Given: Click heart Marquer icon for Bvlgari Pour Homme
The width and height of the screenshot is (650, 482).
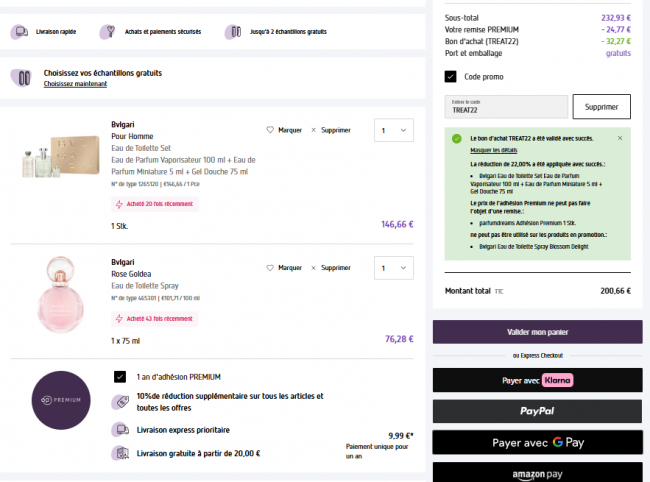Looking at the screenshot, I should point(270,130).
